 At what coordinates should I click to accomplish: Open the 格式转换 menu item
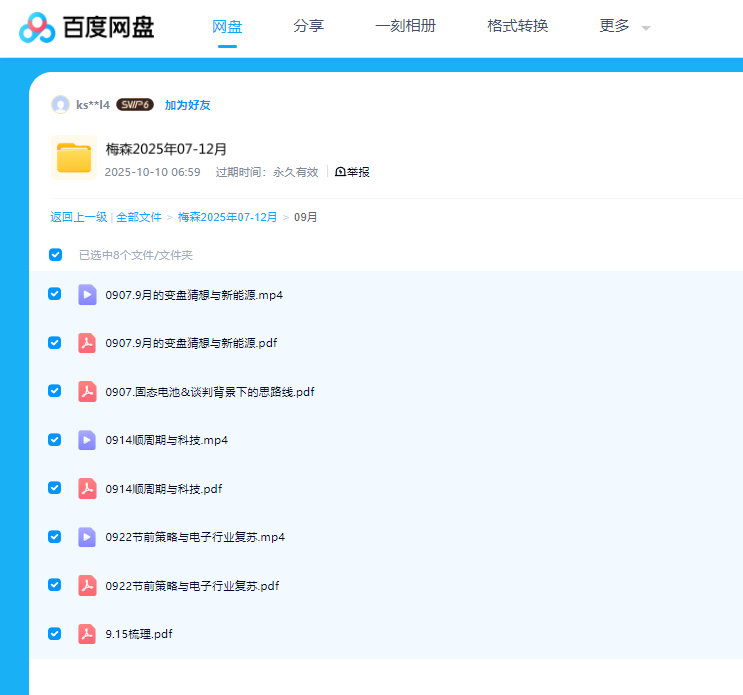tap(517, 27)
